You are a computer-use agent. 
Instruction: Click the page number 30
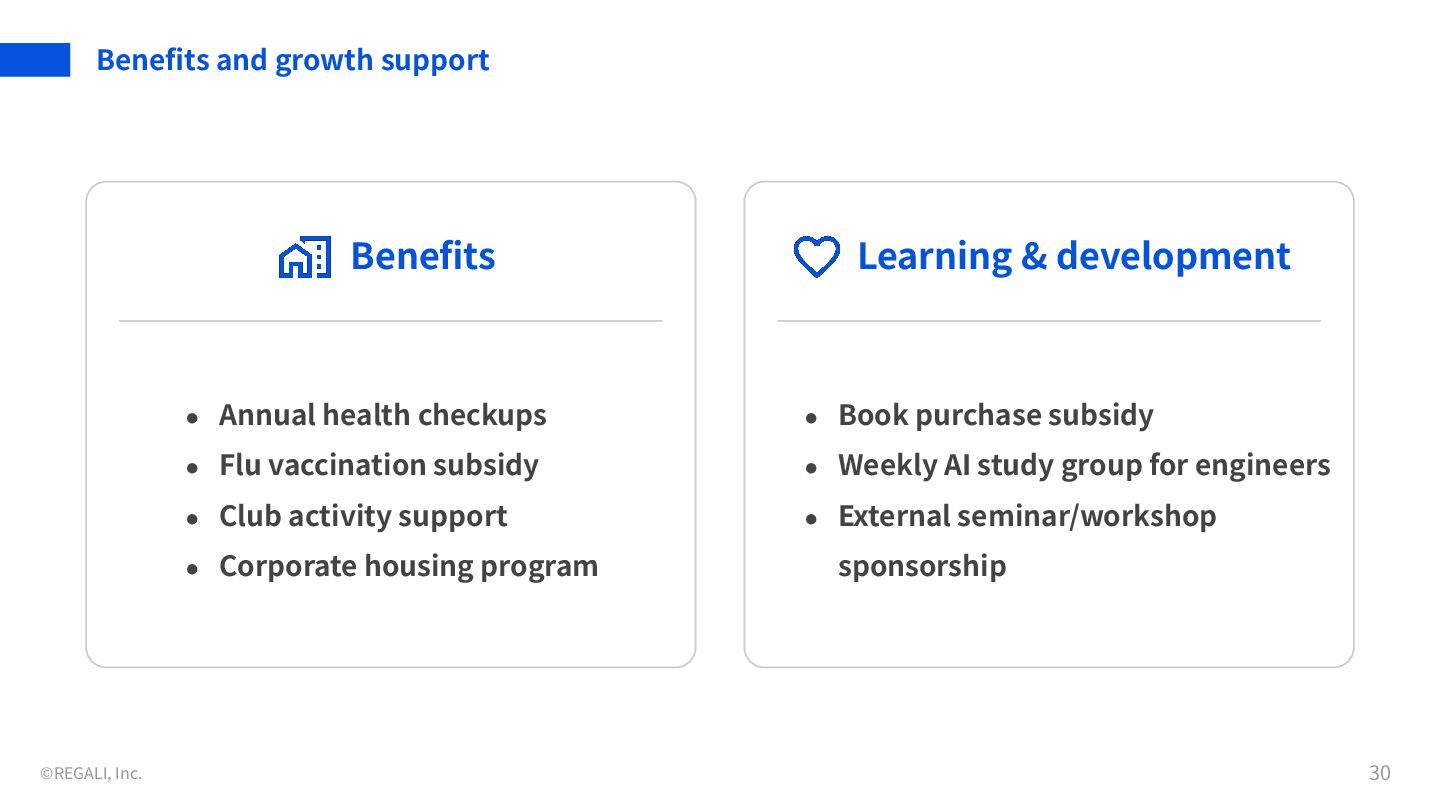1379,773
